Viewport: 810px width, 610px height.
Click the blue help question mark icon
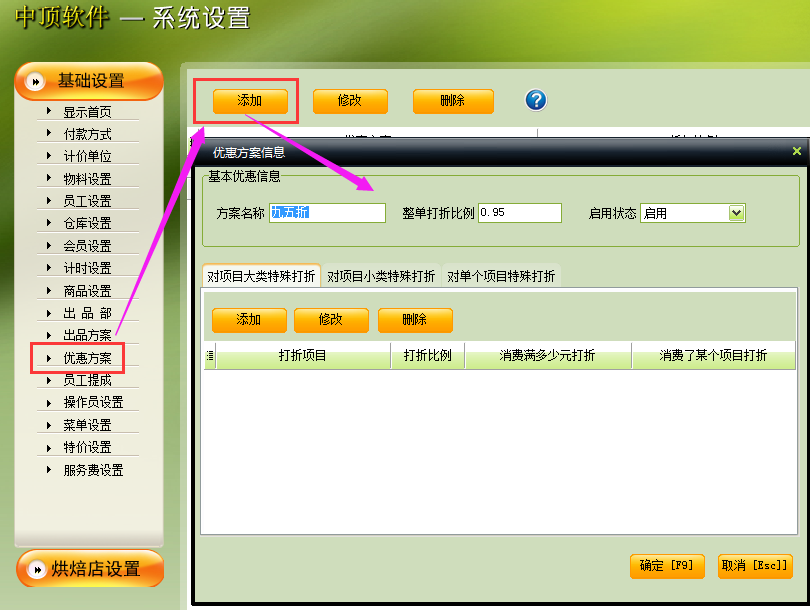[x=536, y=100]
